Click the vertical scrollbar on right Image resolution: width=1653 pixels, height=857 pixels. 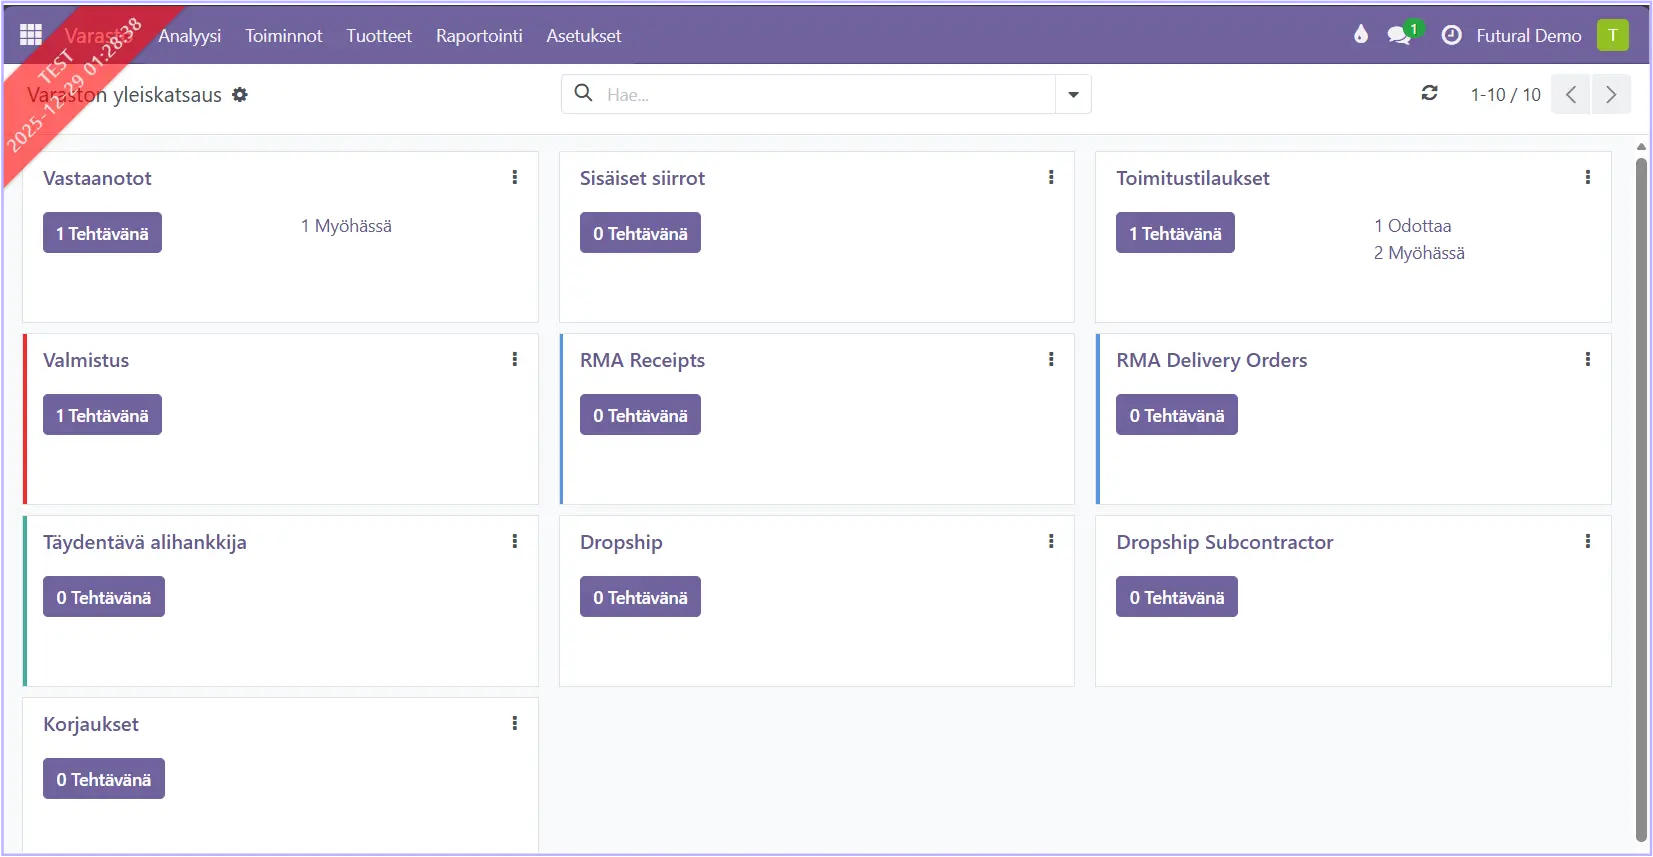pos(1641,500)
